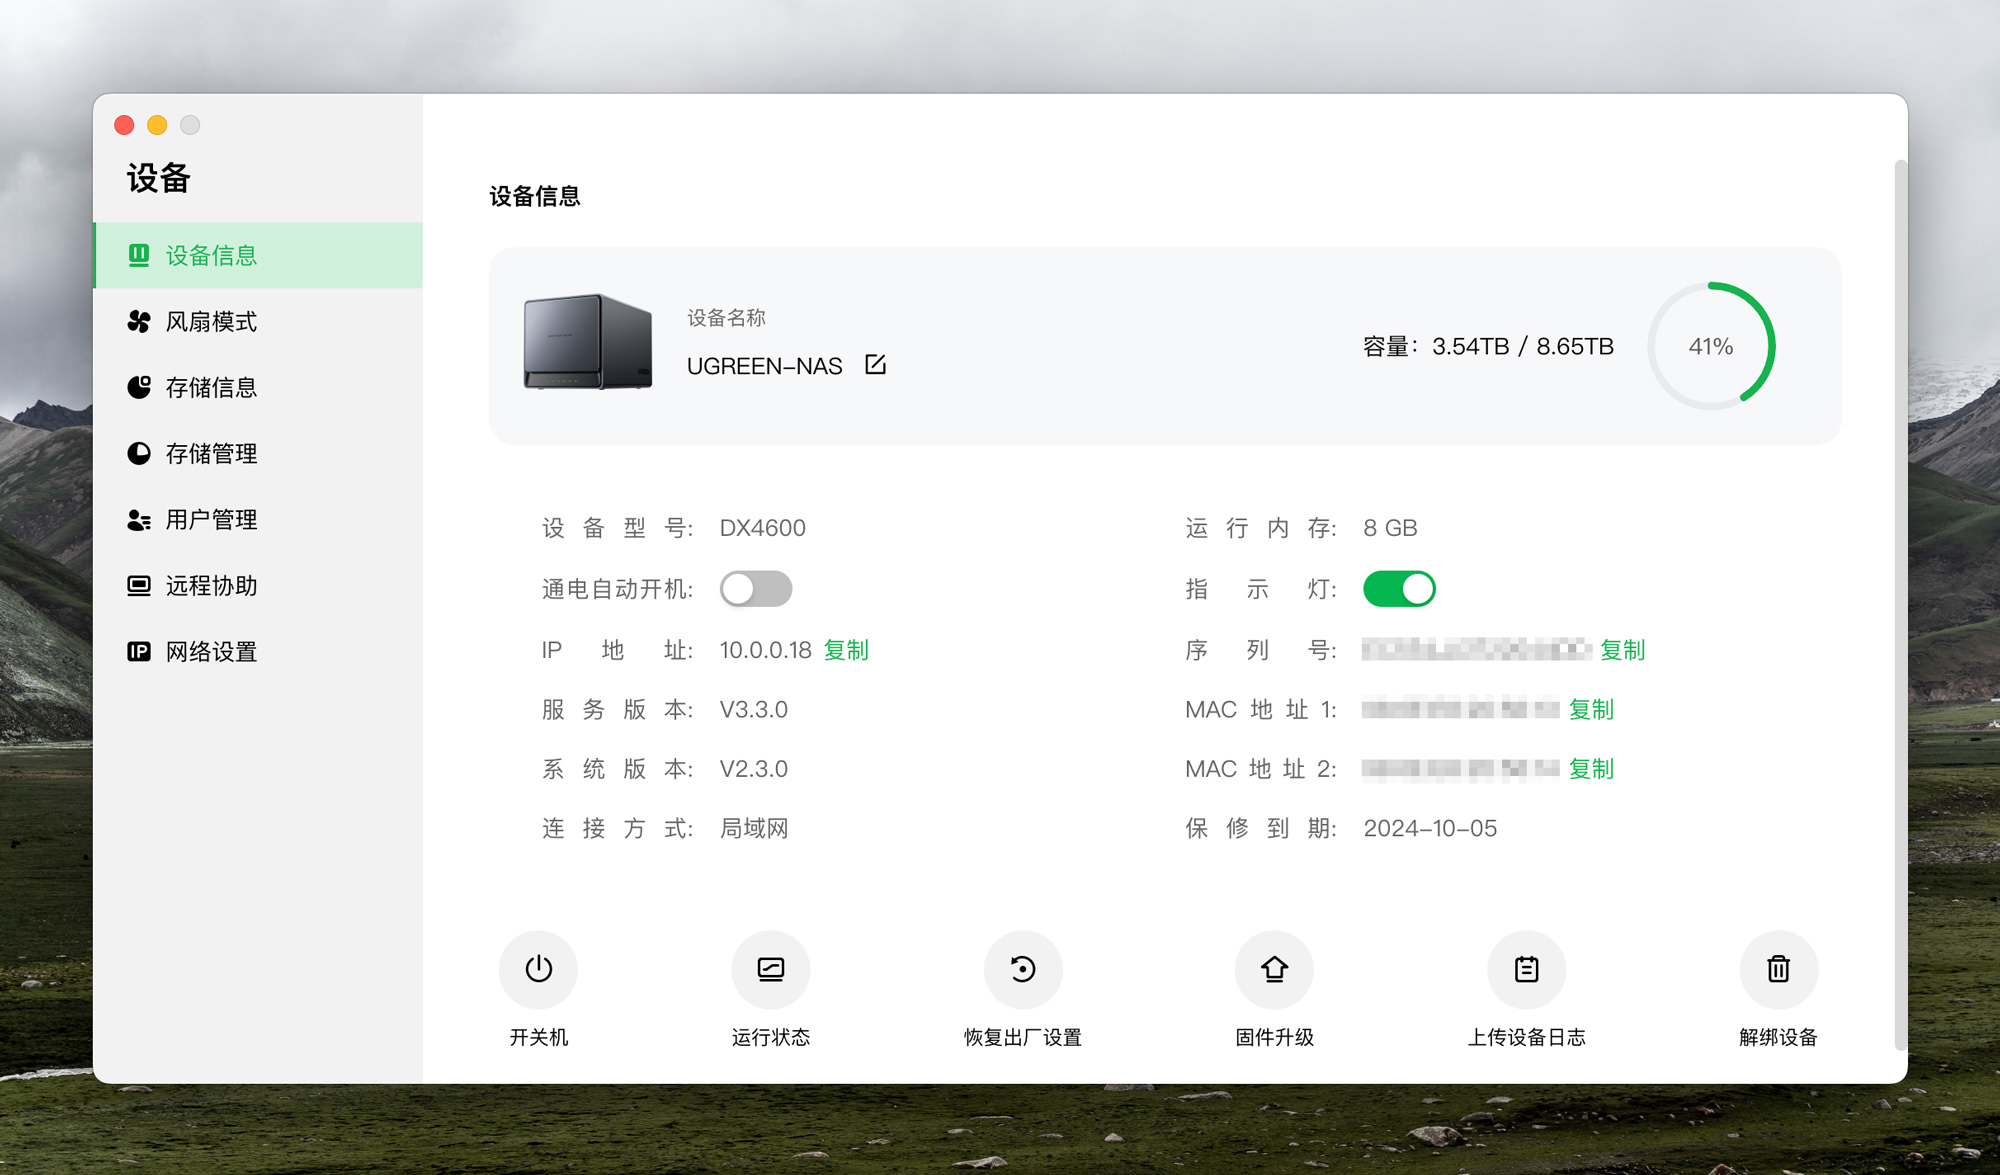Click the NAS device thumbnail image
2000x1175 pixels.
[588, 342]
